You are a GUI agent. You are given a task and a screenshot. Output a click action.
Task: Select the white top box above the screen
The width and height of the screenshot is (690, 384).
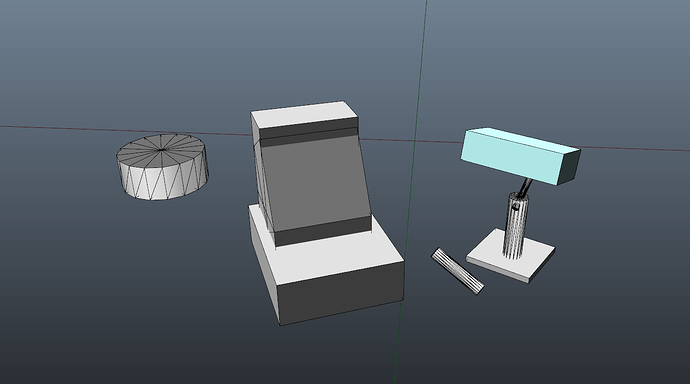click(x=304, y=119)
